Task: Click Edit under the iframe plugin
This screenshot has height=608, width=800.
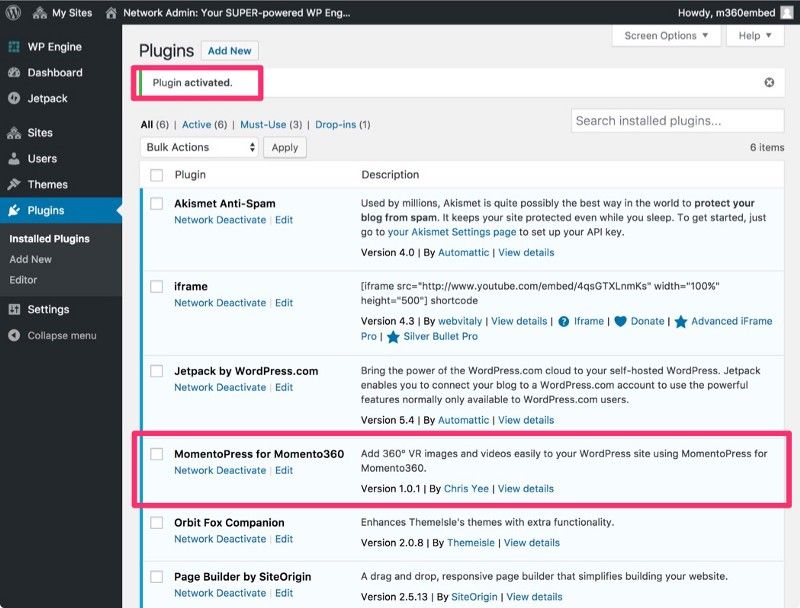Action: [x=284, y=302]
